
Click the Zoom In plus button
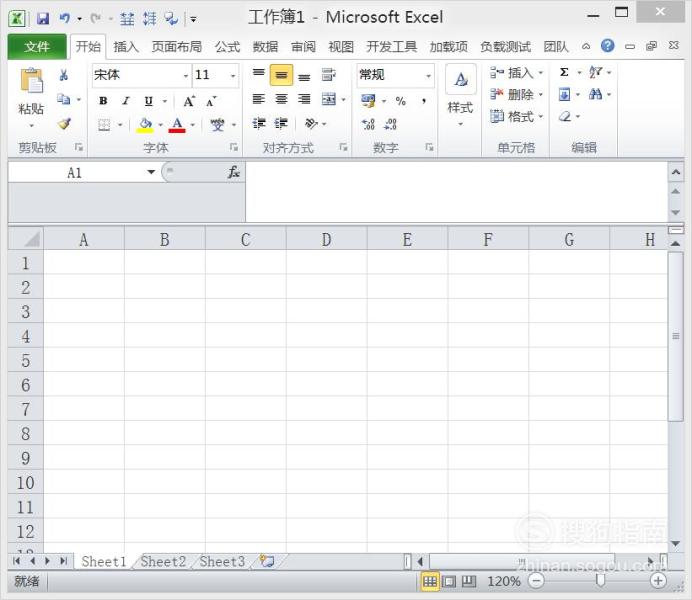click(x=658, y=581)
